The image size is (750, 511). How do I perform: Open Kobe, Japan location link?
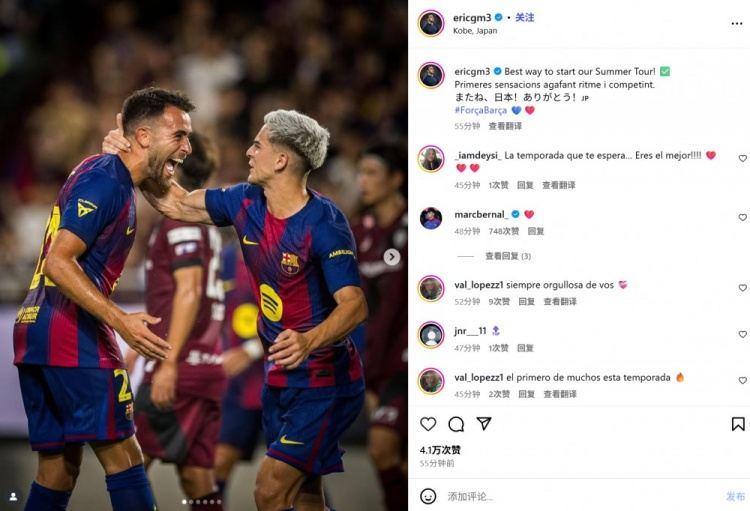pos(475,31)
